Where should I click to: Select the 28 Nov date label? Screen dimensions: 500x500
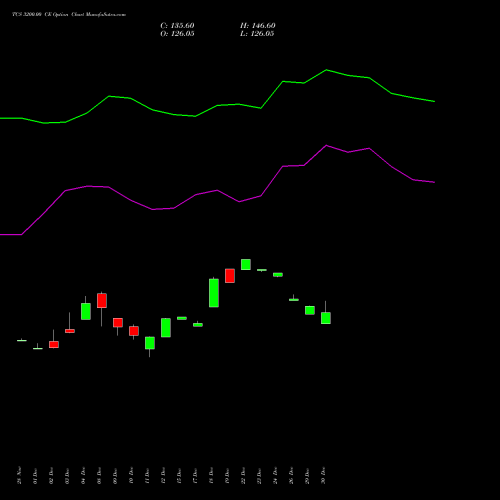click(x=19, y=475)
